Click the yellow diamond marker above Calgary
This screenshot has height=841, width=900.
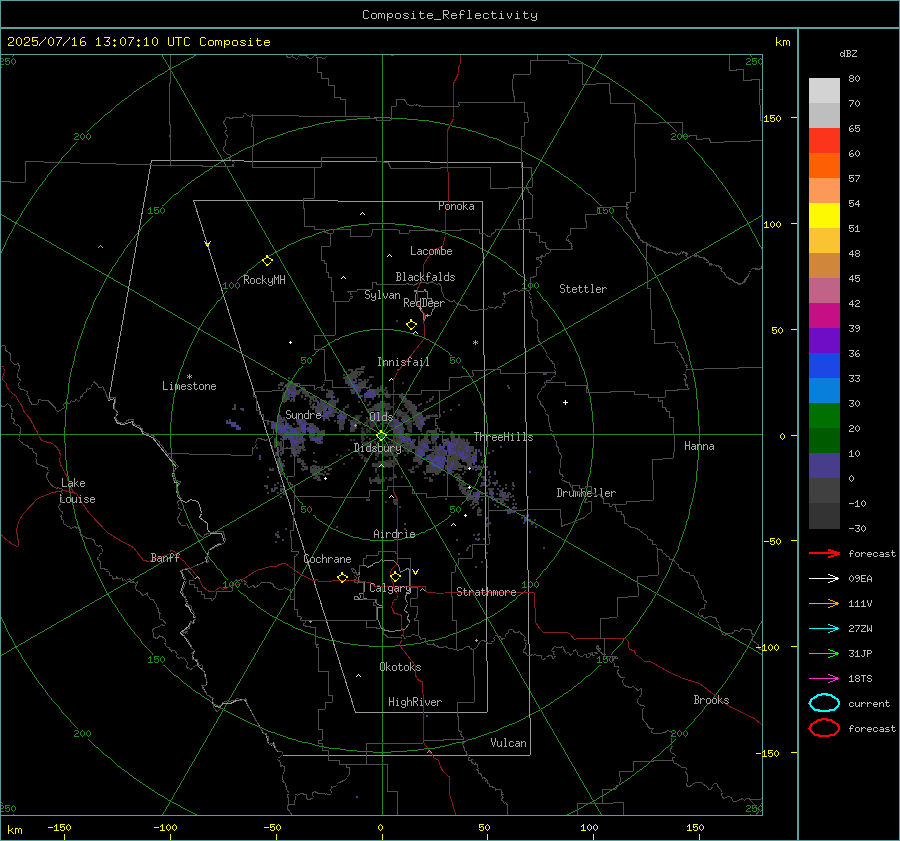click(x=395, y=576)
